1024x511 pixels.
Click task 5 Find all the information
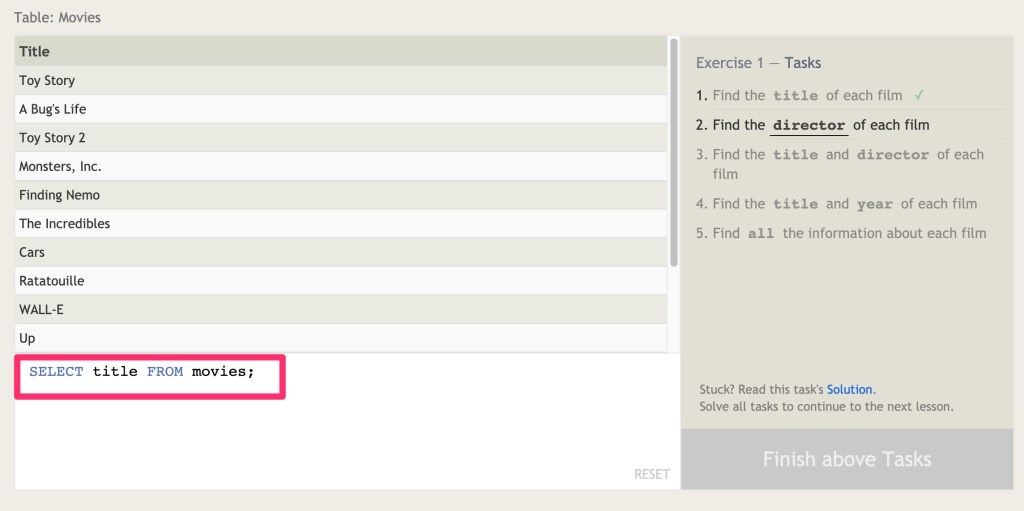[849, 233]
